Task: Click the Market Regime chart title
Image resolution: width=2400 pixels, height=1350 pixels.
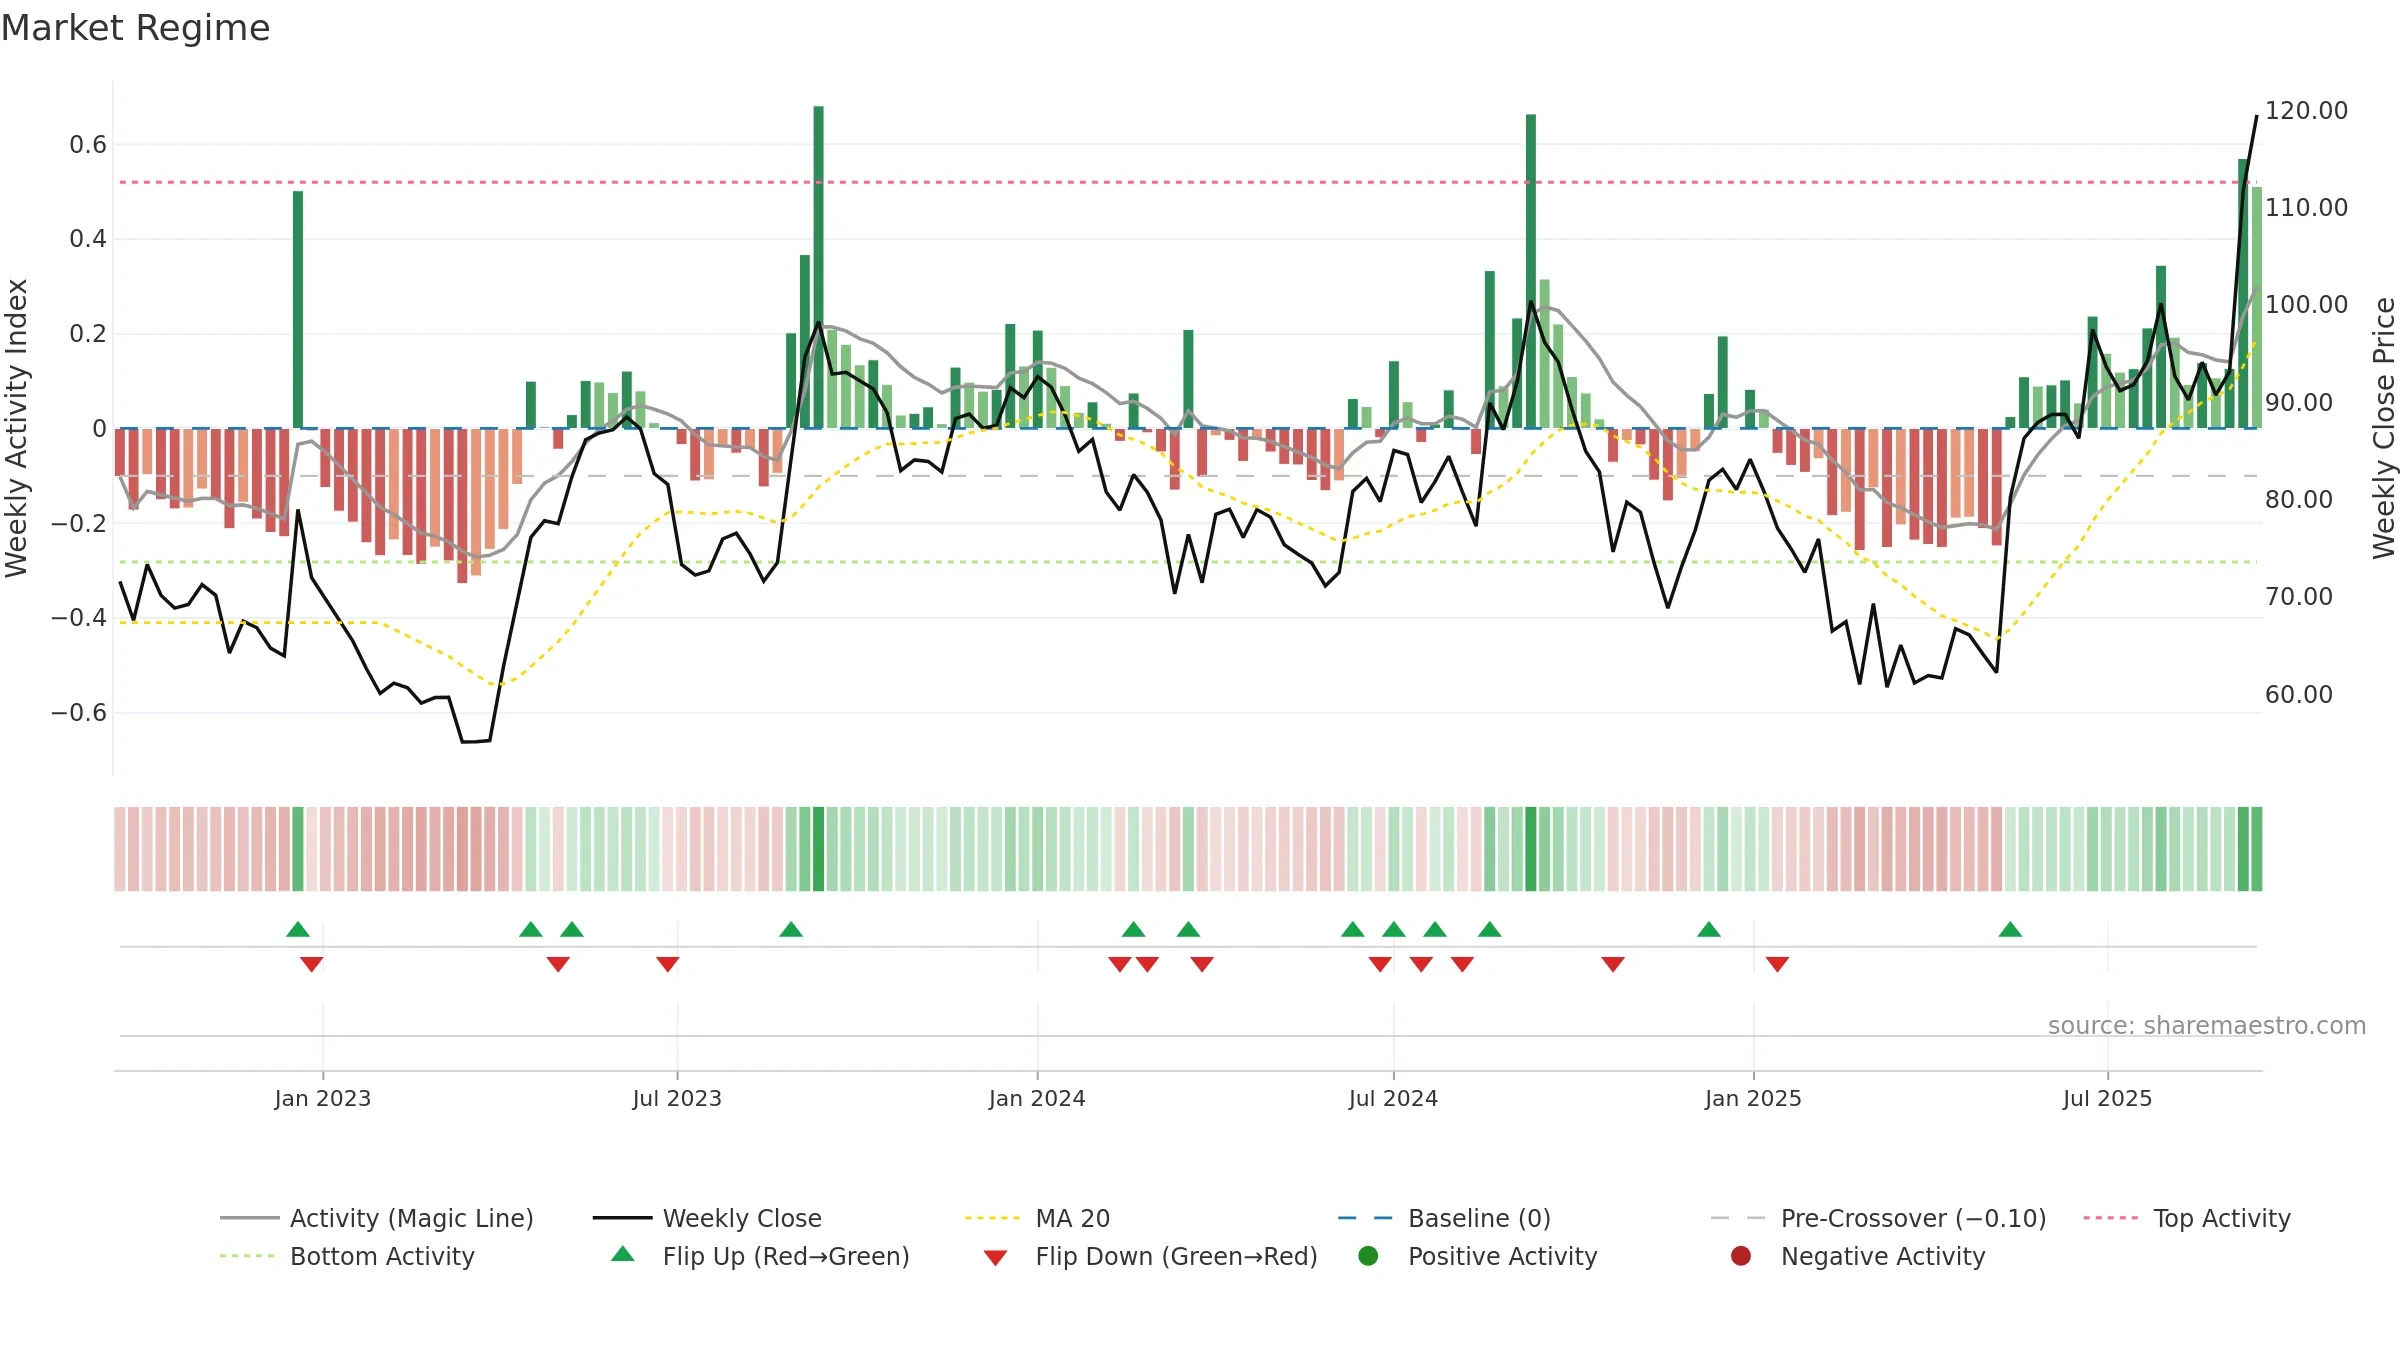Action: (x=135, y=28)
